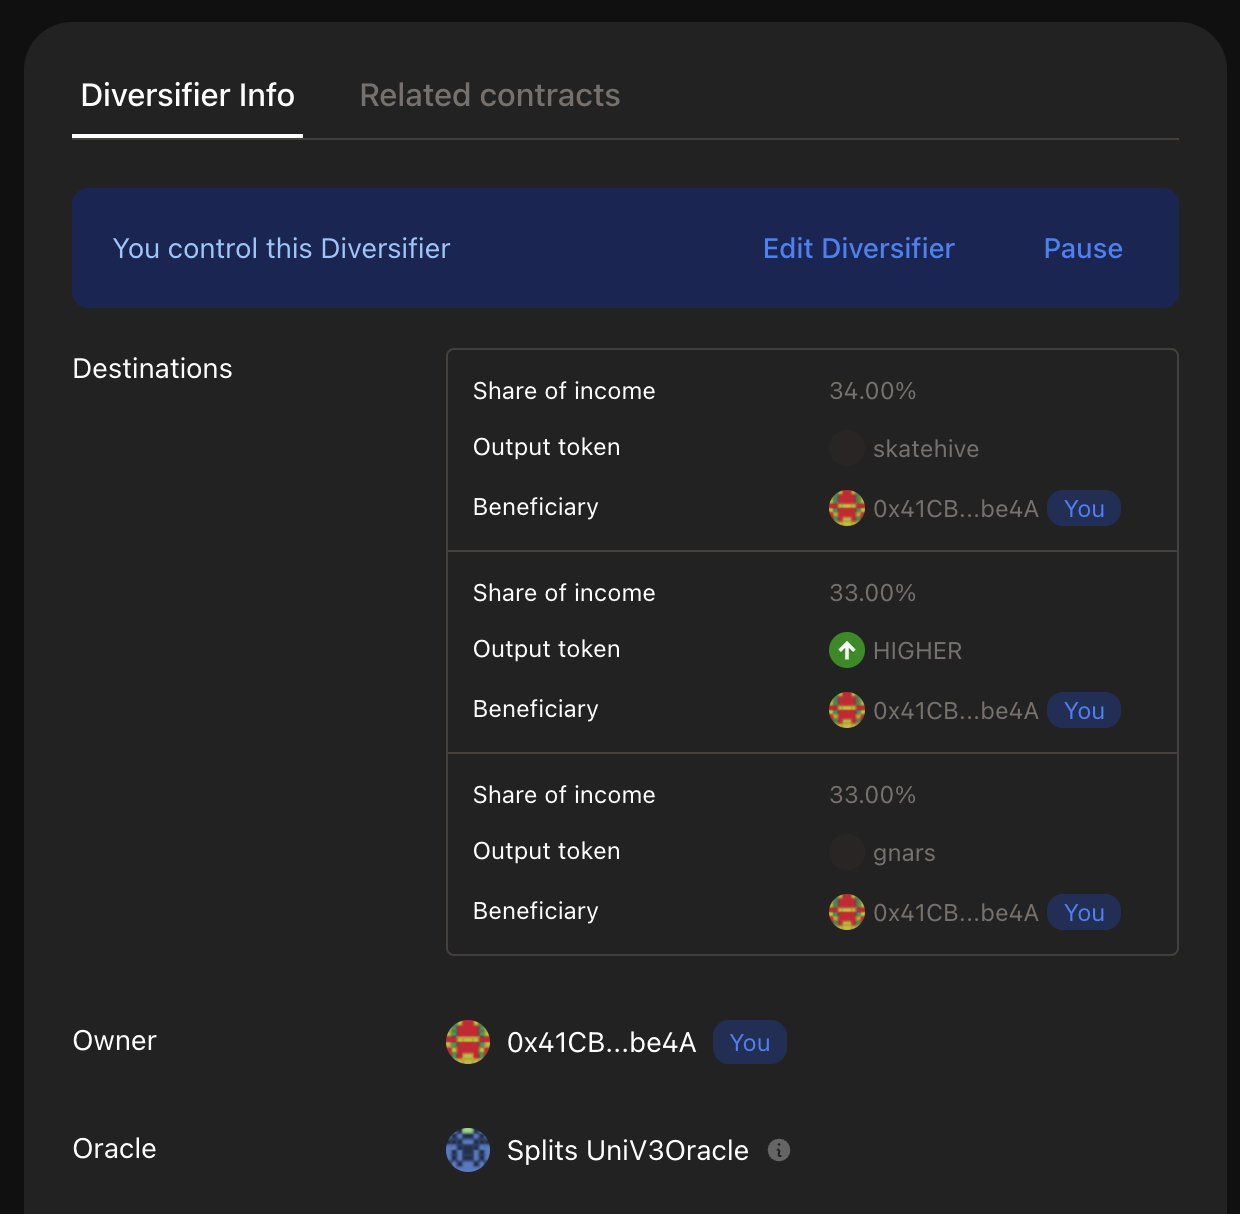Open beneficiary address in the skatehive destination
Image resolution: width=1240 pixels, height=1214 pixels.
coord(955,508)
